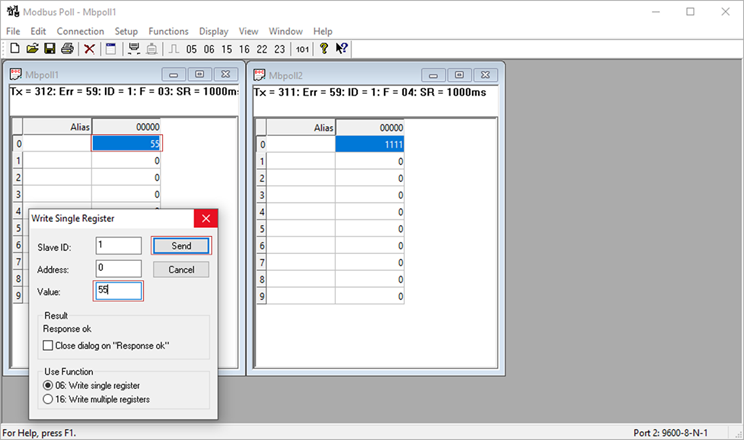Open the Help menu
Screen dimensions: 744x440
[x=323, y=31]
